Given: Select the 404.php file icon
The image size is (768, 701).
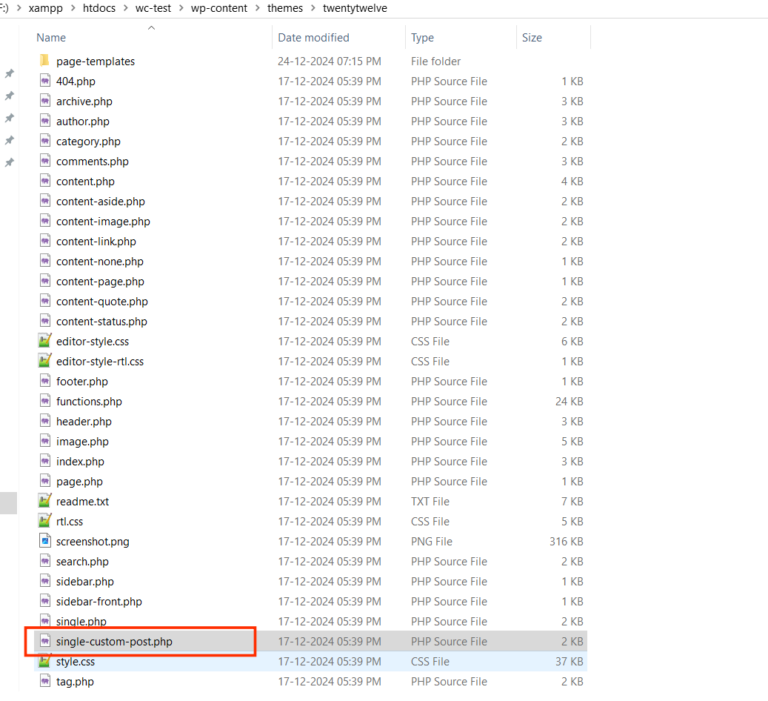Looking at the screenshot, I should [44, 81].
